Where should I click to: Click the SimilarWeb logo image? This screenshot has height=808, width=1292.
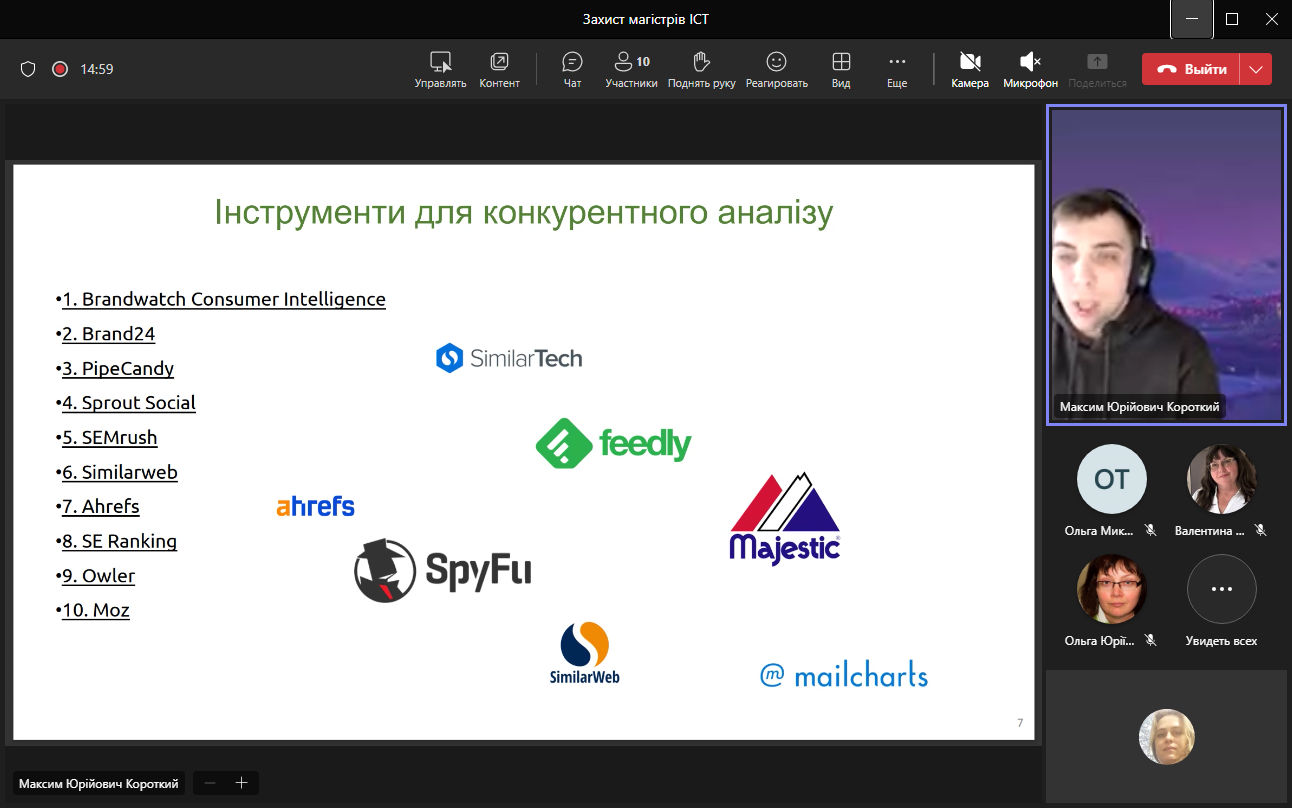point(585,654)
